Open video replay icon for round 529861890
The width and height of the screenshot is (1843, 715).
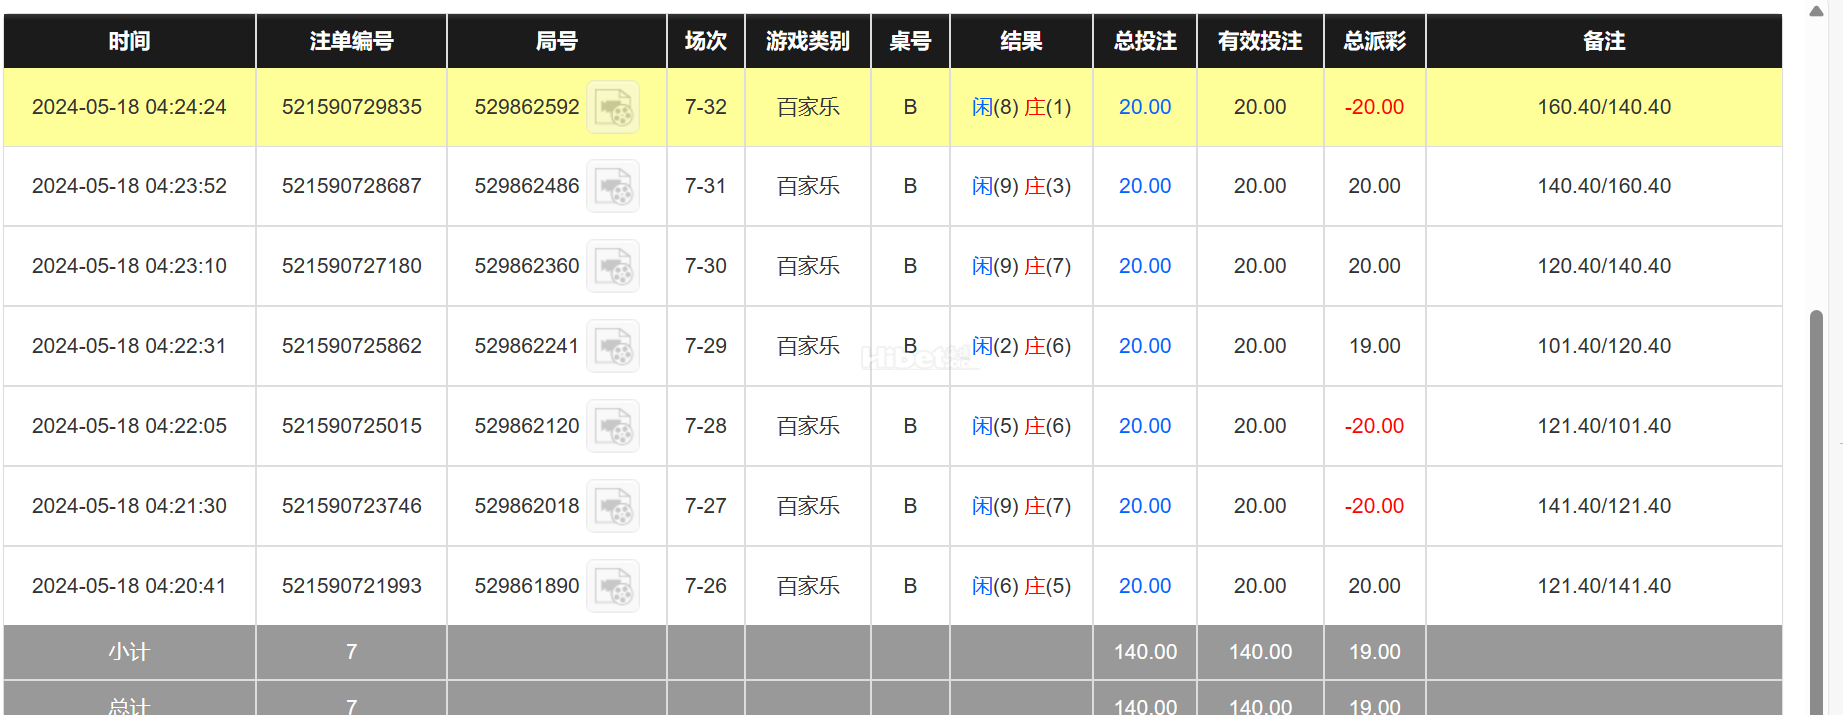tap(613, 586)
